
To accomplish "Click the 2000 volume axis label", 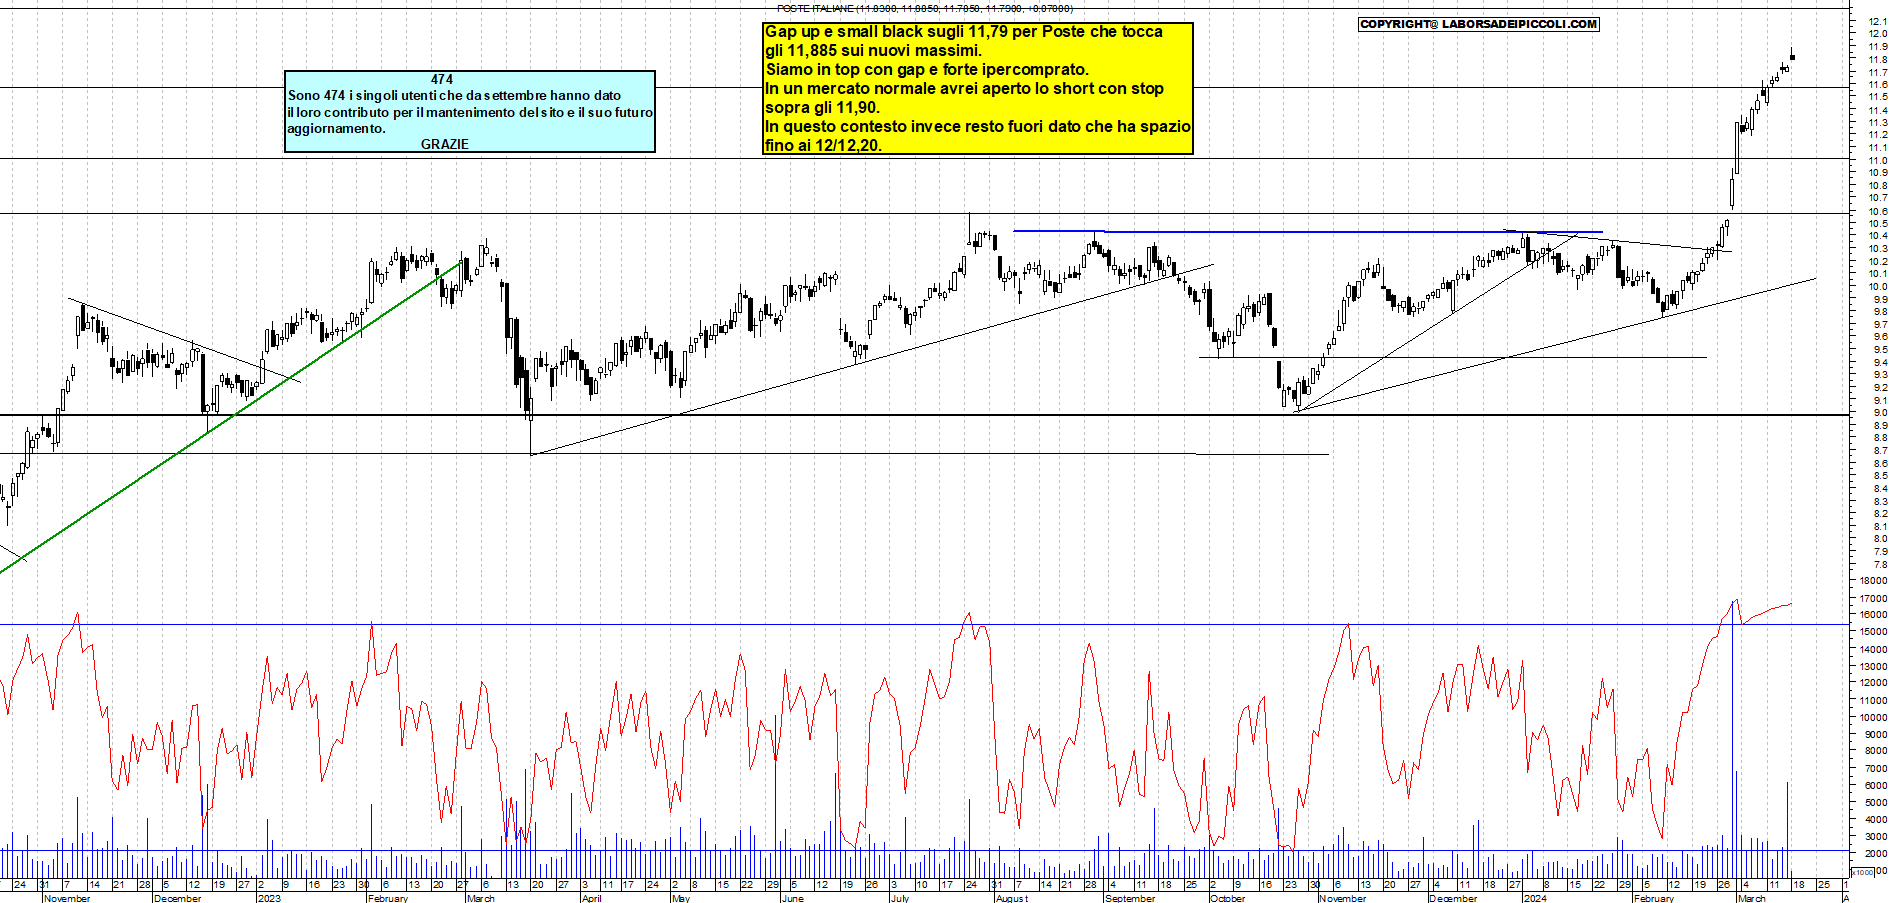I will 1874,853.
